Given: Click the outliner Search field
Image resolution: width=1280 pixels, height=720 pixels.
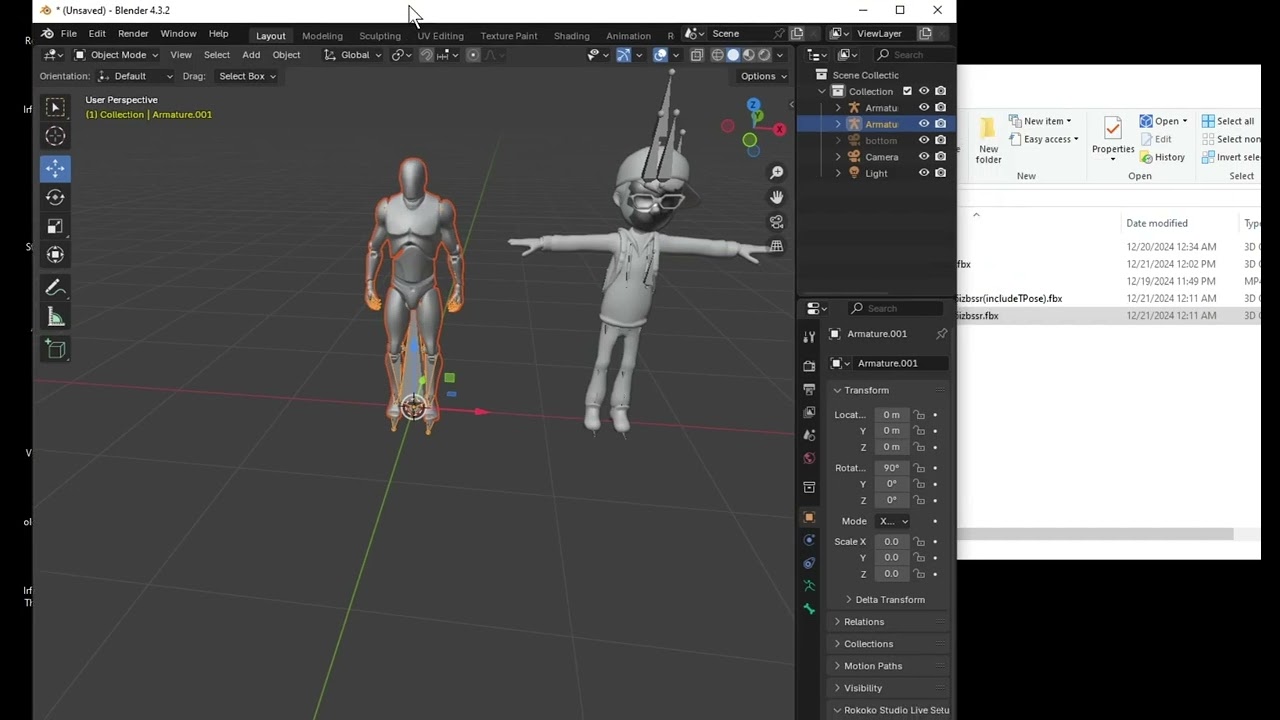Looking at the screenshot, I should [912, 55].
